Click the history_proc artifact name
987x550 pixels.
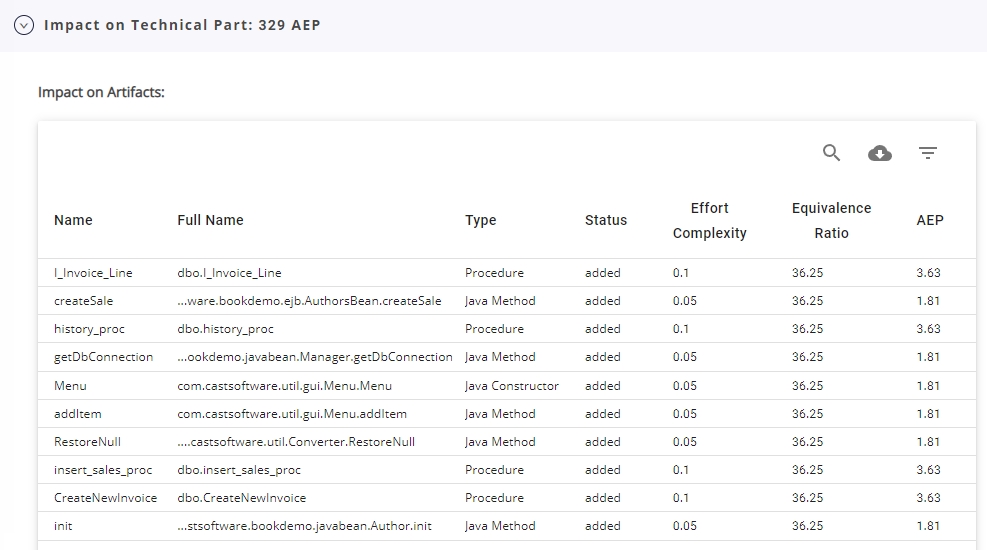89,329
